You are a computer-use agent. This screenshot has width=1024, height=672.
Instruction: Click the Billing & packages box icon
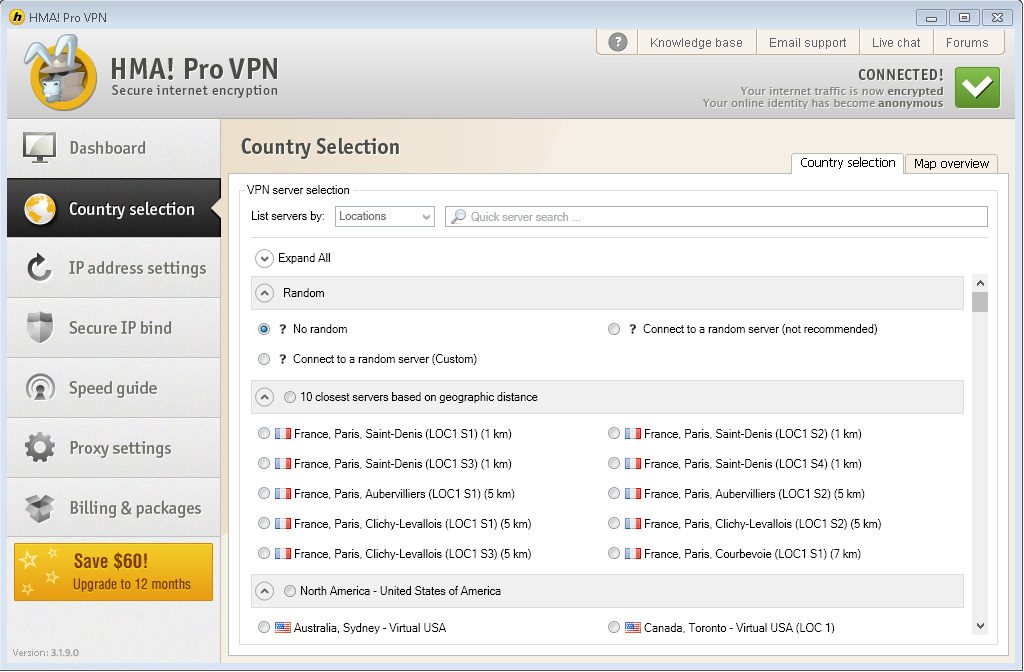click(40, 508)
